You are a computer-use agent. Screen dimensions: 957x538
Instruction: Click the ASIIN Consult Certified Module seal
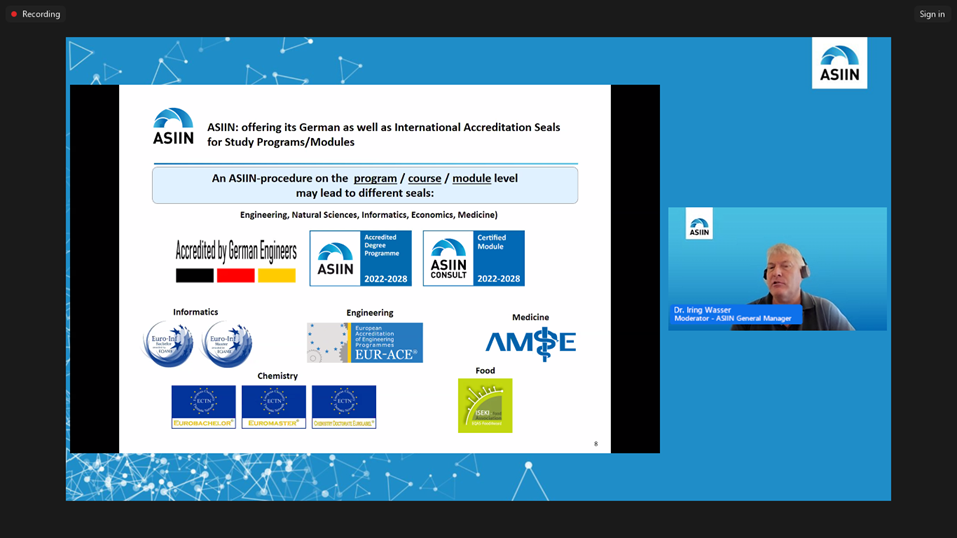(474, 258)
